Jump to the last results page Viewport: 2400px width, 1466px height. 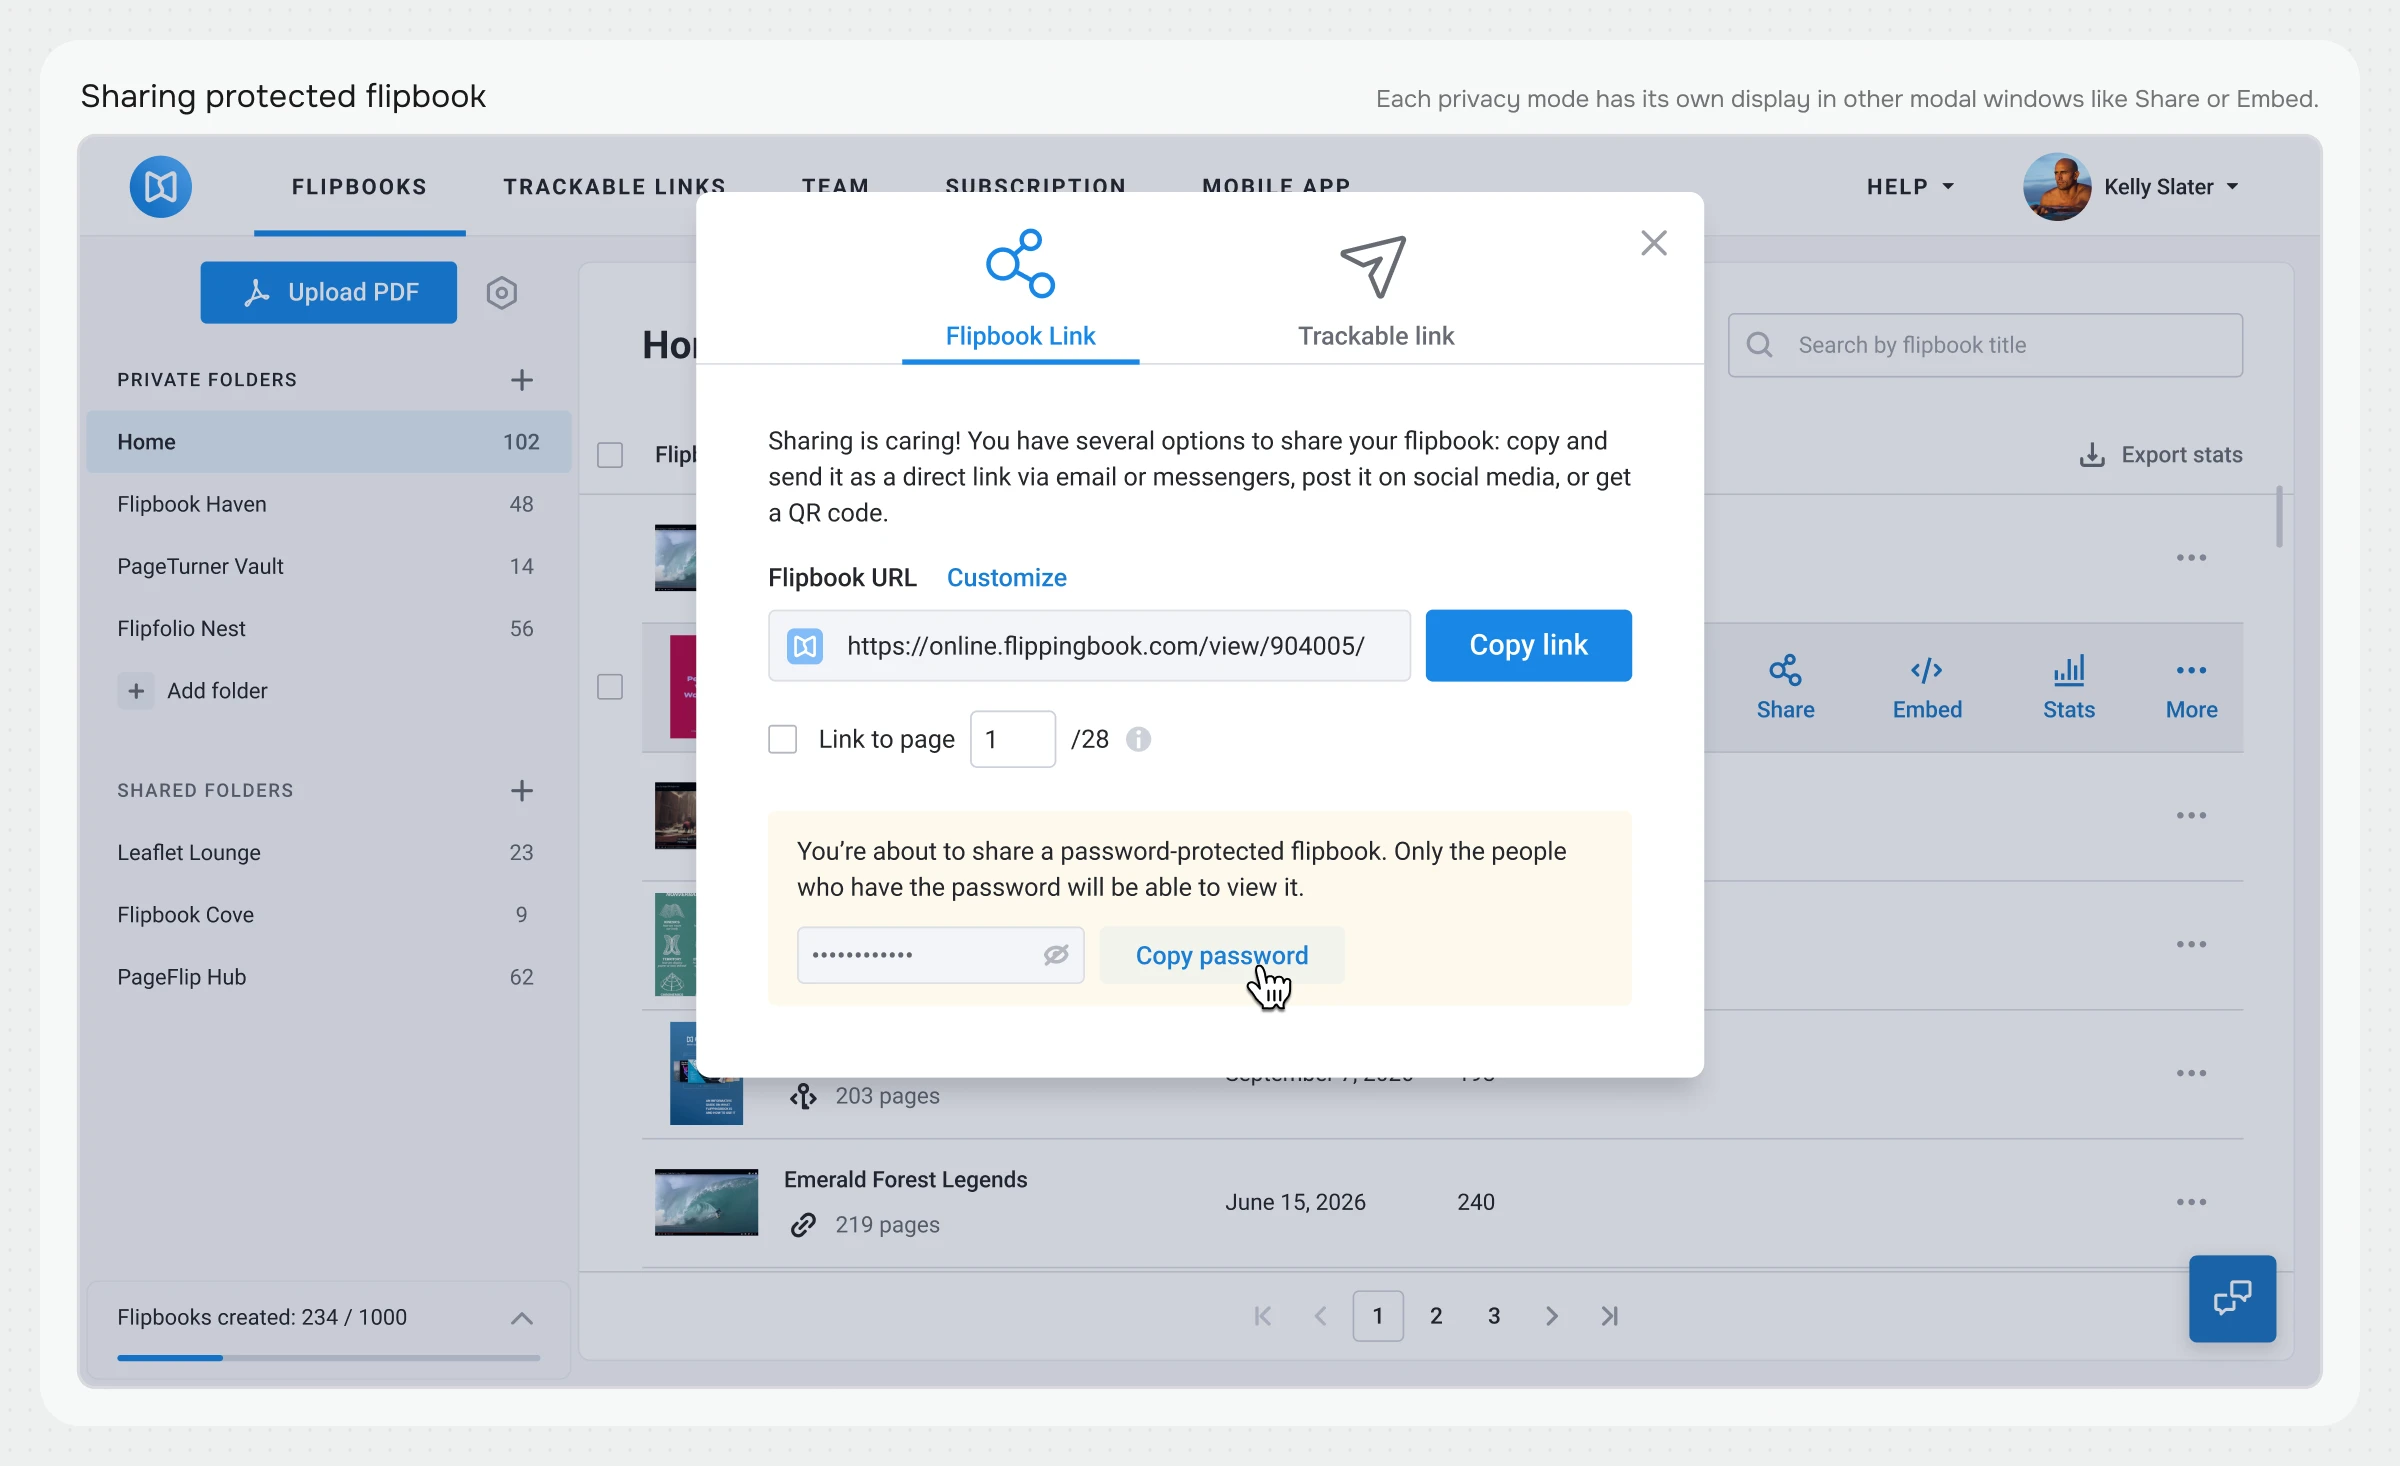click(x=1609, y=1316)
